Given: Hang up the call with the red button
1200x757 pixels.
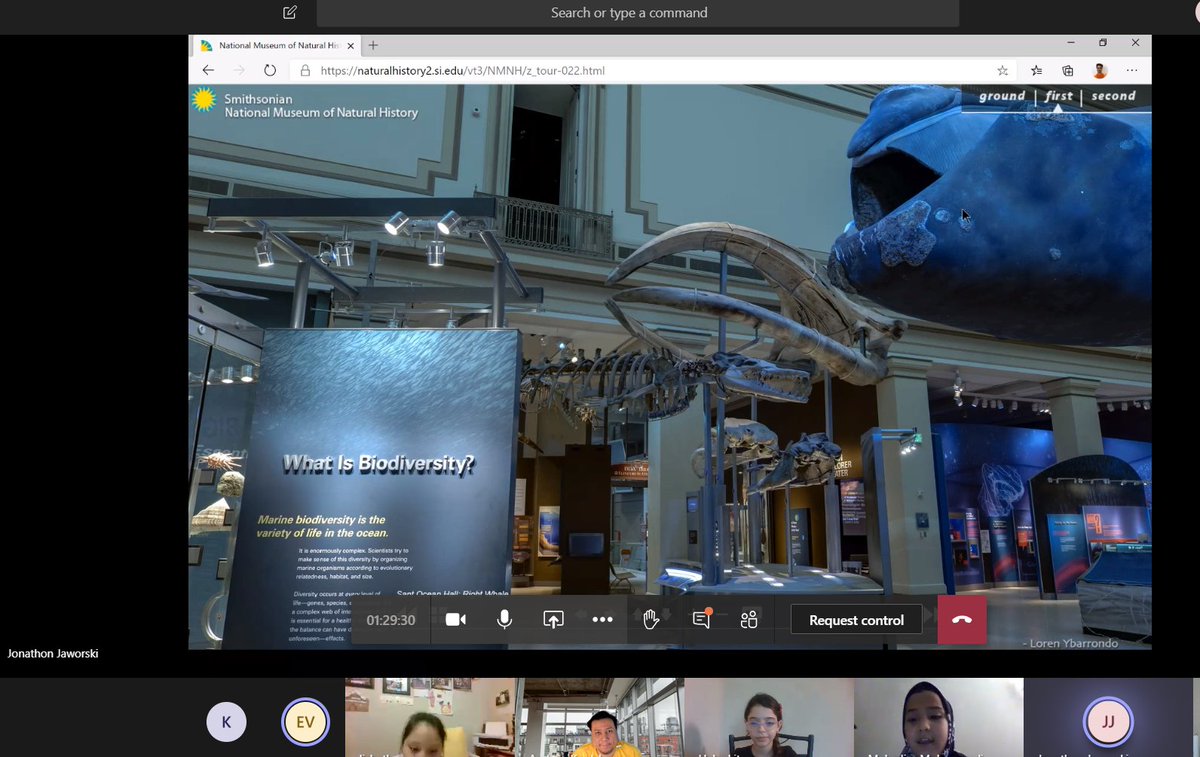Looking at the screenshot, I should (x=962, y=620).
